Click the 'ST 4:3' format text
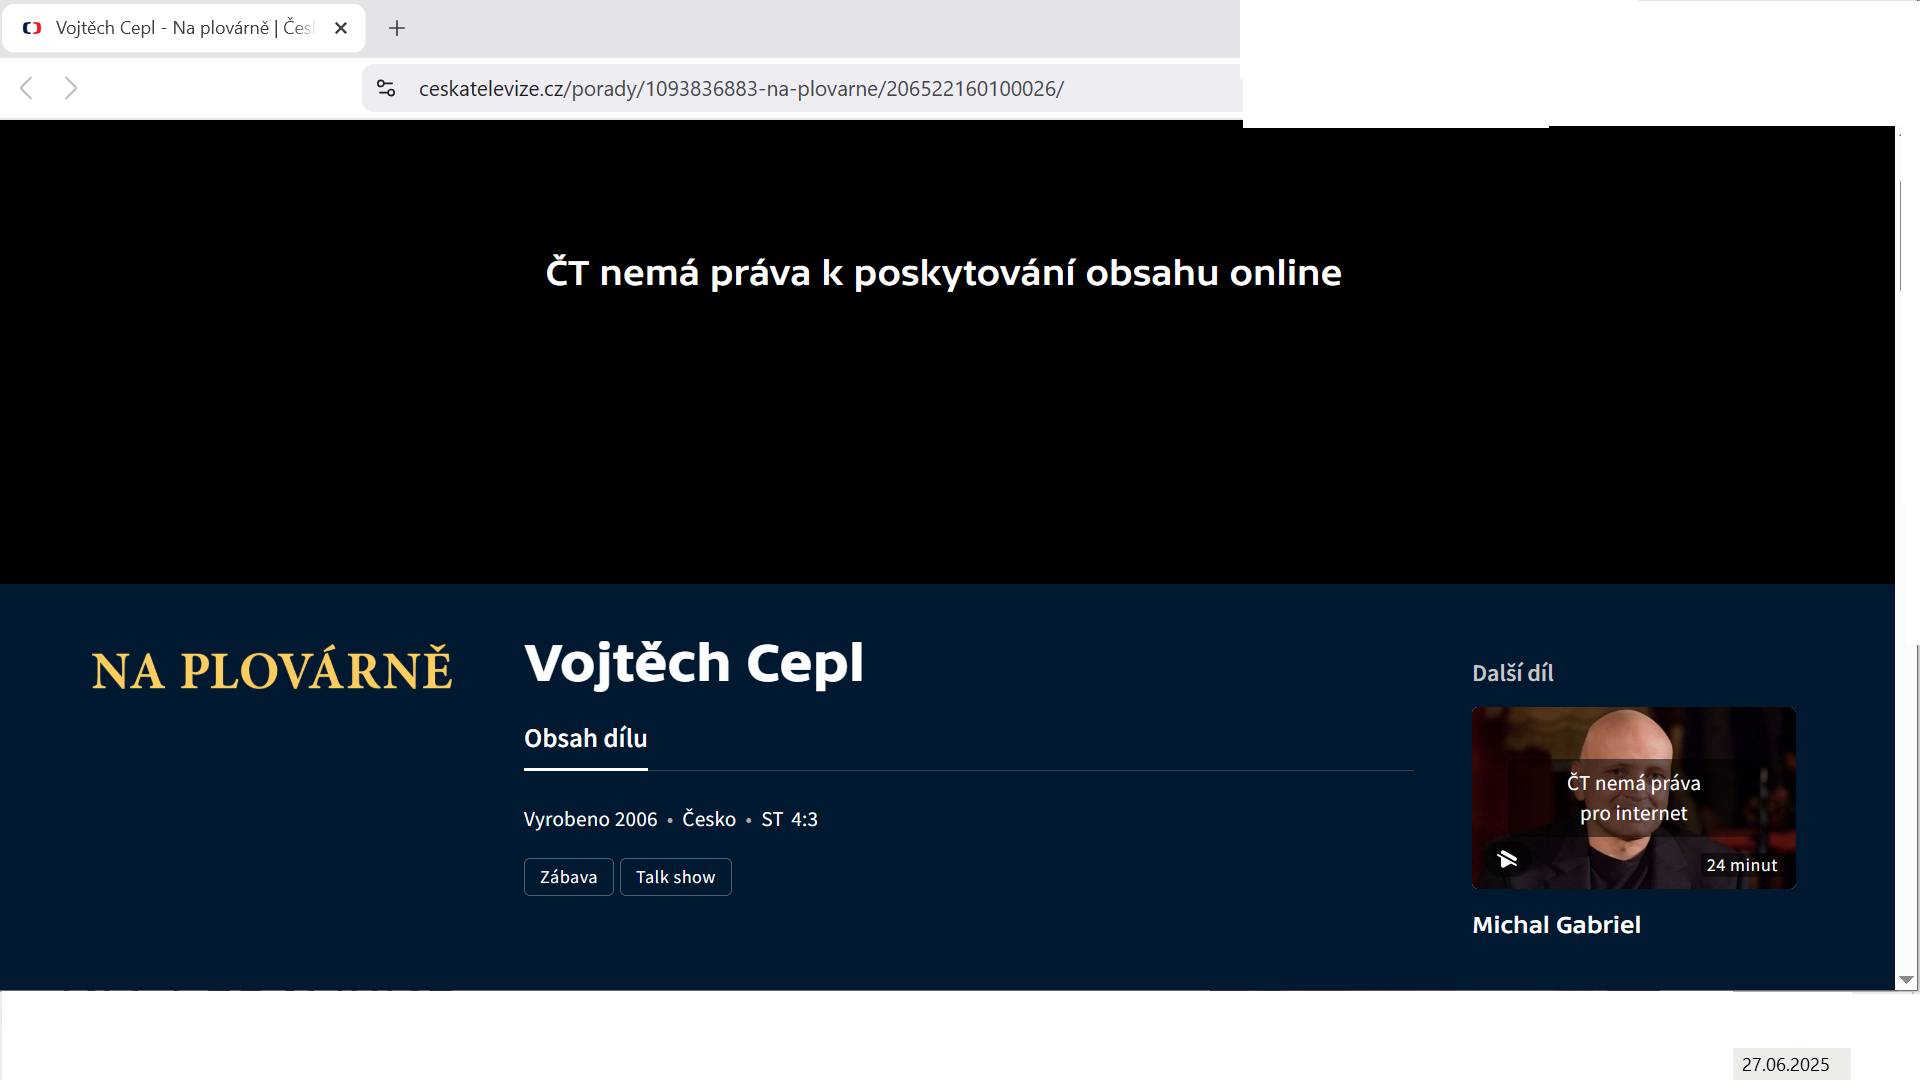Image resolution: width=1920 pixels, height=1080 pixels. (790, 820)
